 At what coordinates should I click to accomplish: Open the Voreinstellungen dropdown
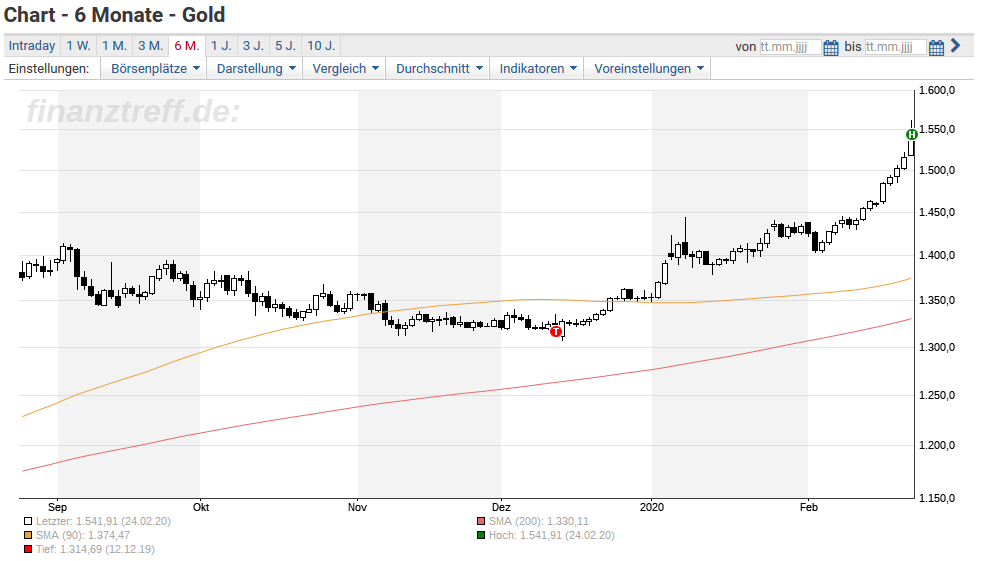(x=648, y=68)
